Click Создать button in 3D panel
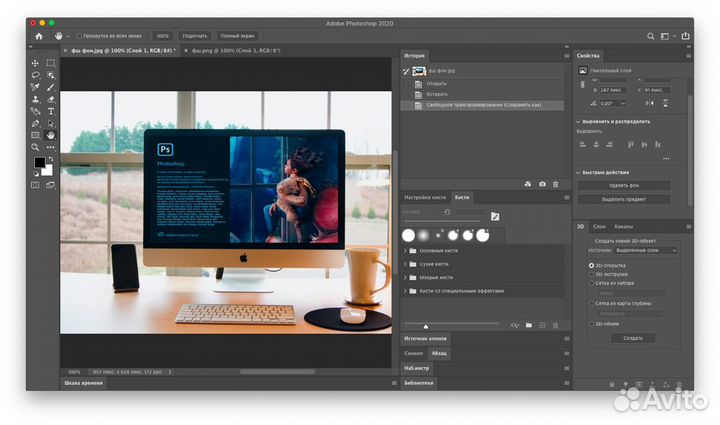 point(633,338)
